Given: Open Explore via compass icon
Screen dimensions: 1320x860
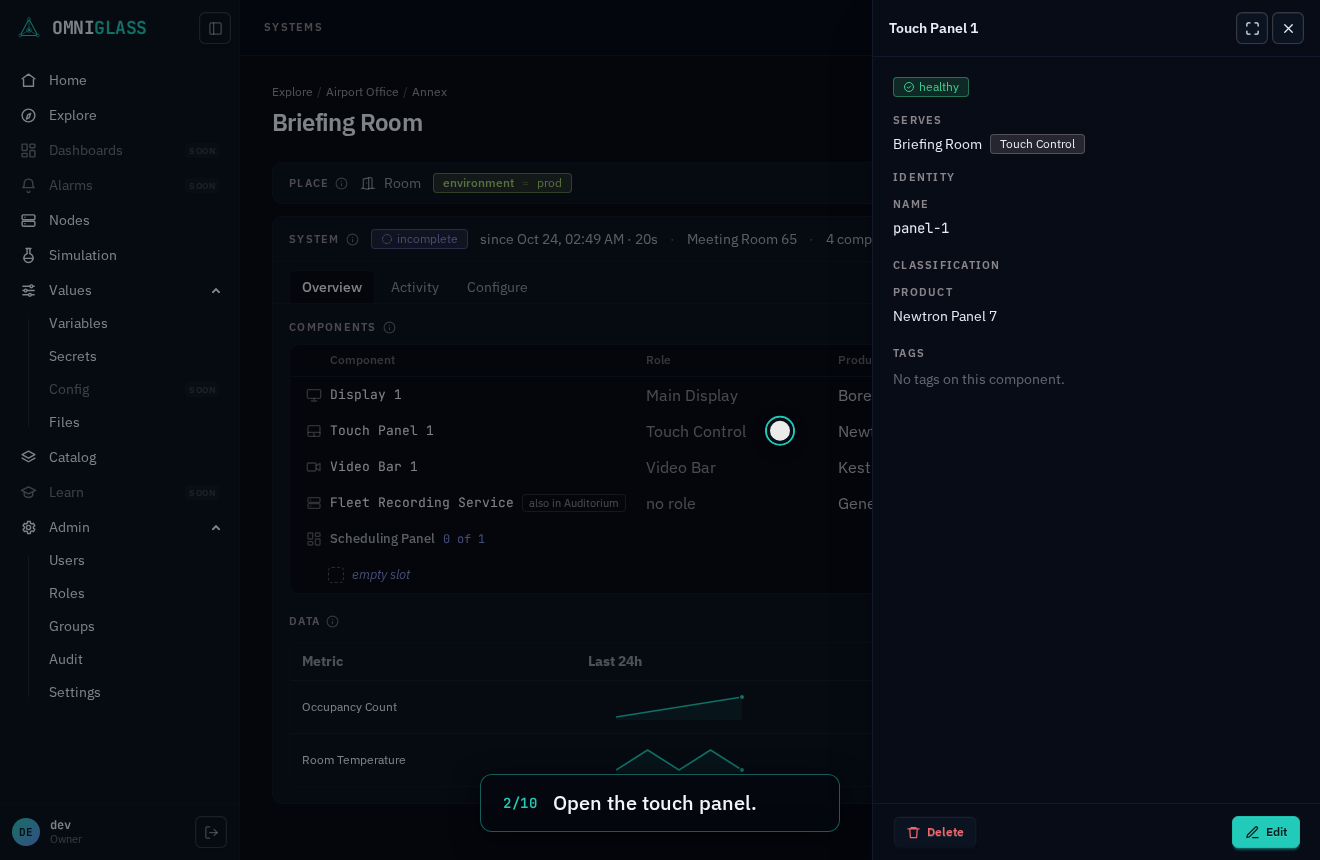Looking at the screenshot, I should 29,115.
